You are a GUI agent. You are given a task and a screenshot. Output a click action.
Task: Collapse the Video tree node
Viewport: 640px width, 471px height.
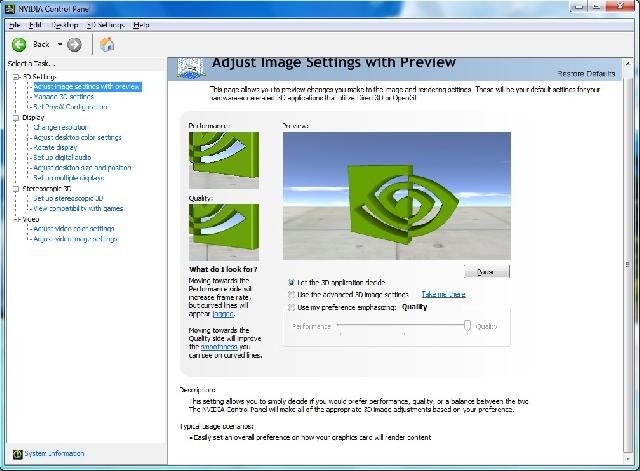pyautogui.click(x=16, y=219)
